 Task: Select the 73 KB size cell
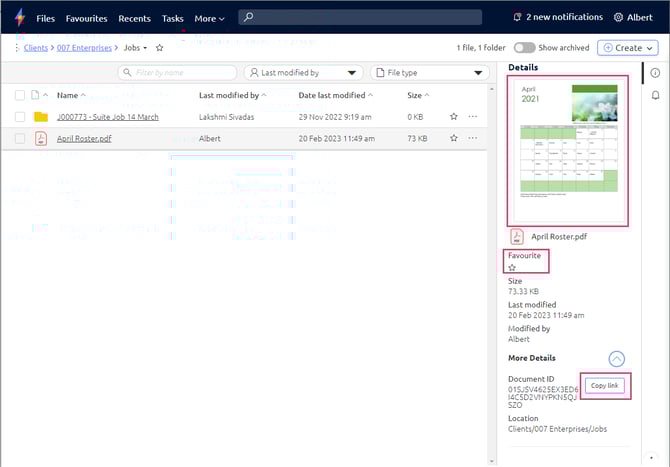point(417,138)
